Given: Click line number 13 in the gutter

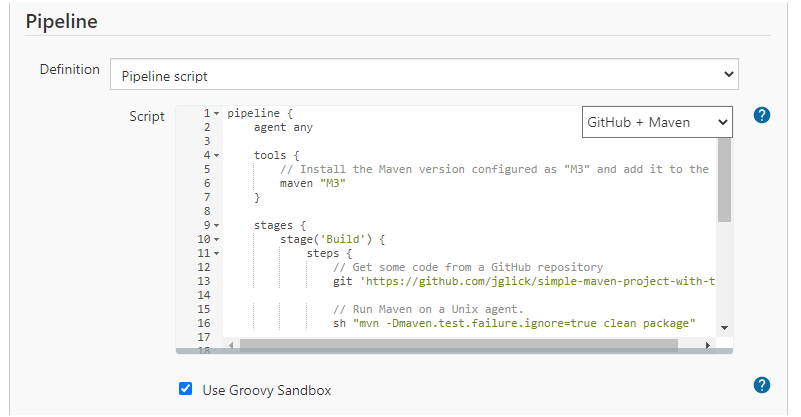Looking at the screenshot, I should pyautogui.click(x=204, y=282).
